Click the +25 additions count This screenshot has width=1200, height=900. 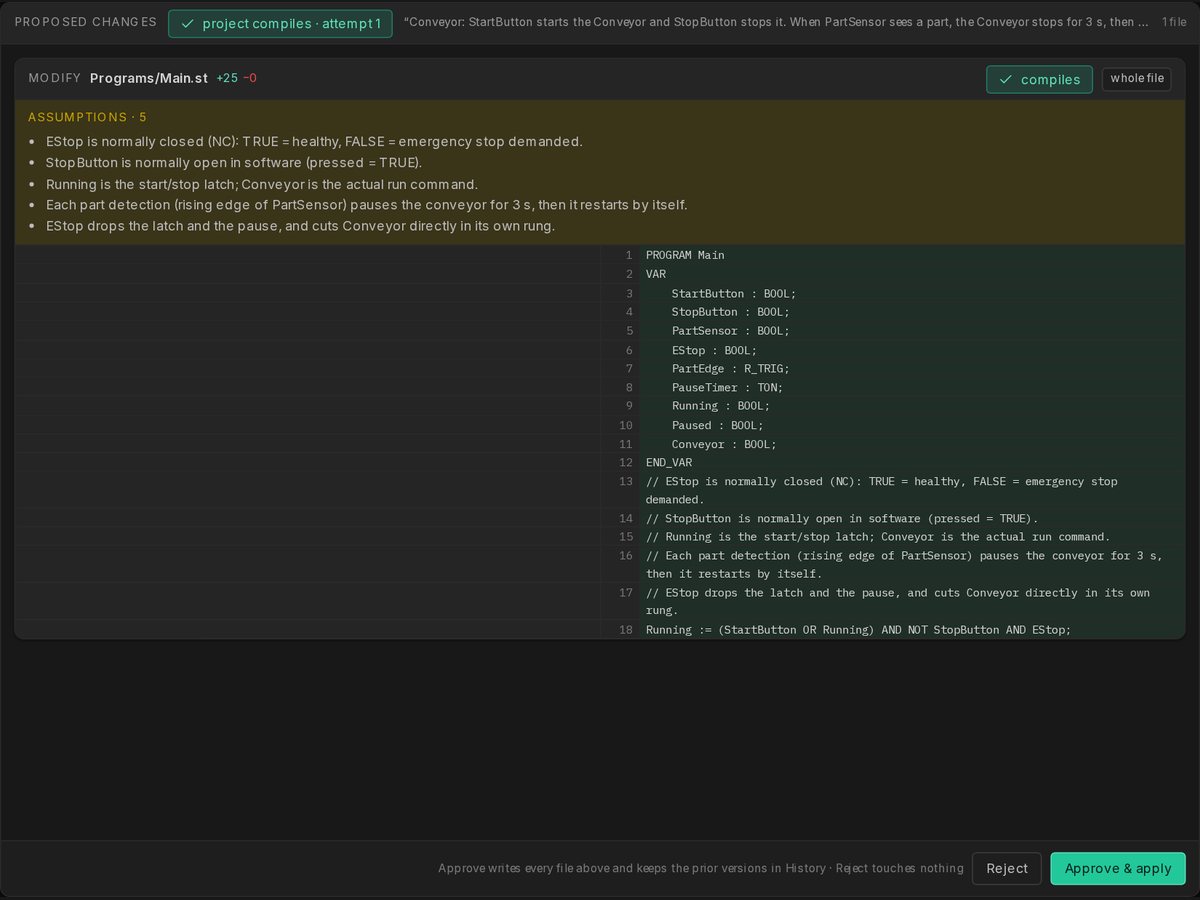(x=227, y=78)
